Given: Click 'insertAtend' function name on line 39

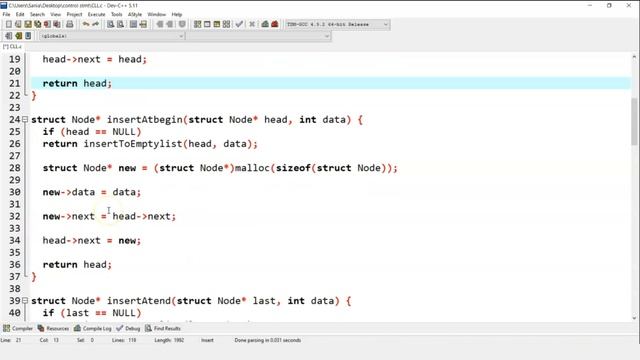Looking at the screenshot, I should [x=139, y=301].
